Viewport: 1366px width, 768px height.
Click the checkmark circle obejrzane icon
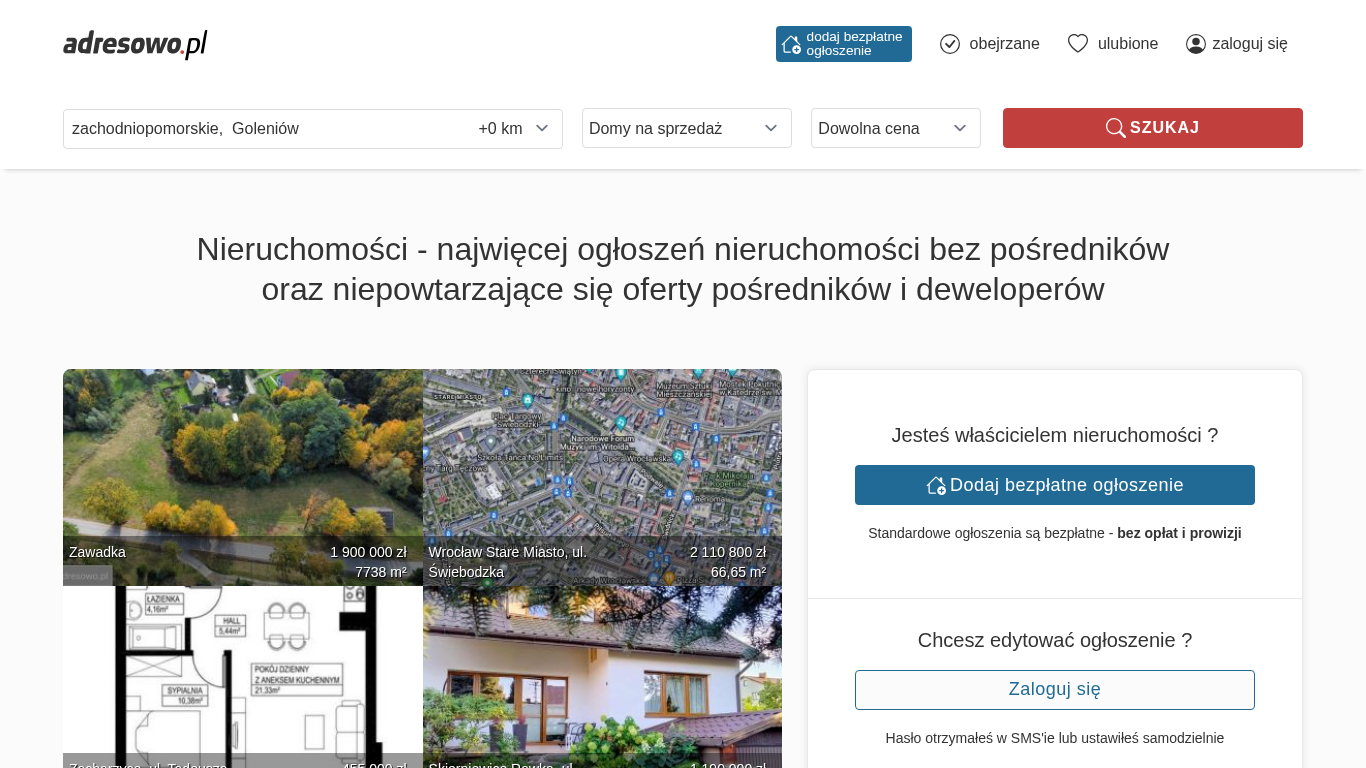point(950,44)
